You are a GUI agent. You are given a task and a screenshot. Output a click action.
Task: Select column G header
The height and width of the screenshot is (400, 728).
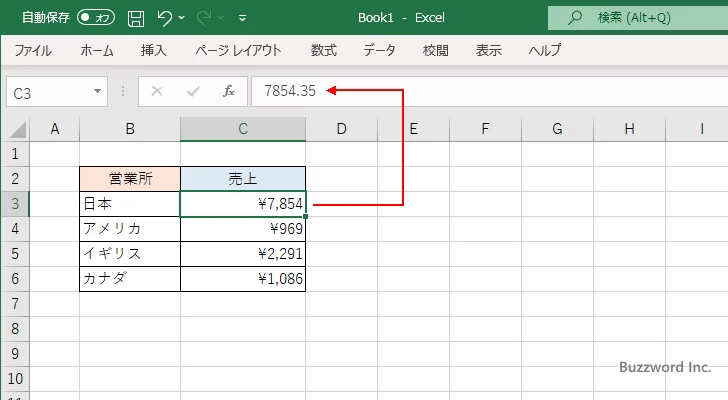(x=557, y=129)
